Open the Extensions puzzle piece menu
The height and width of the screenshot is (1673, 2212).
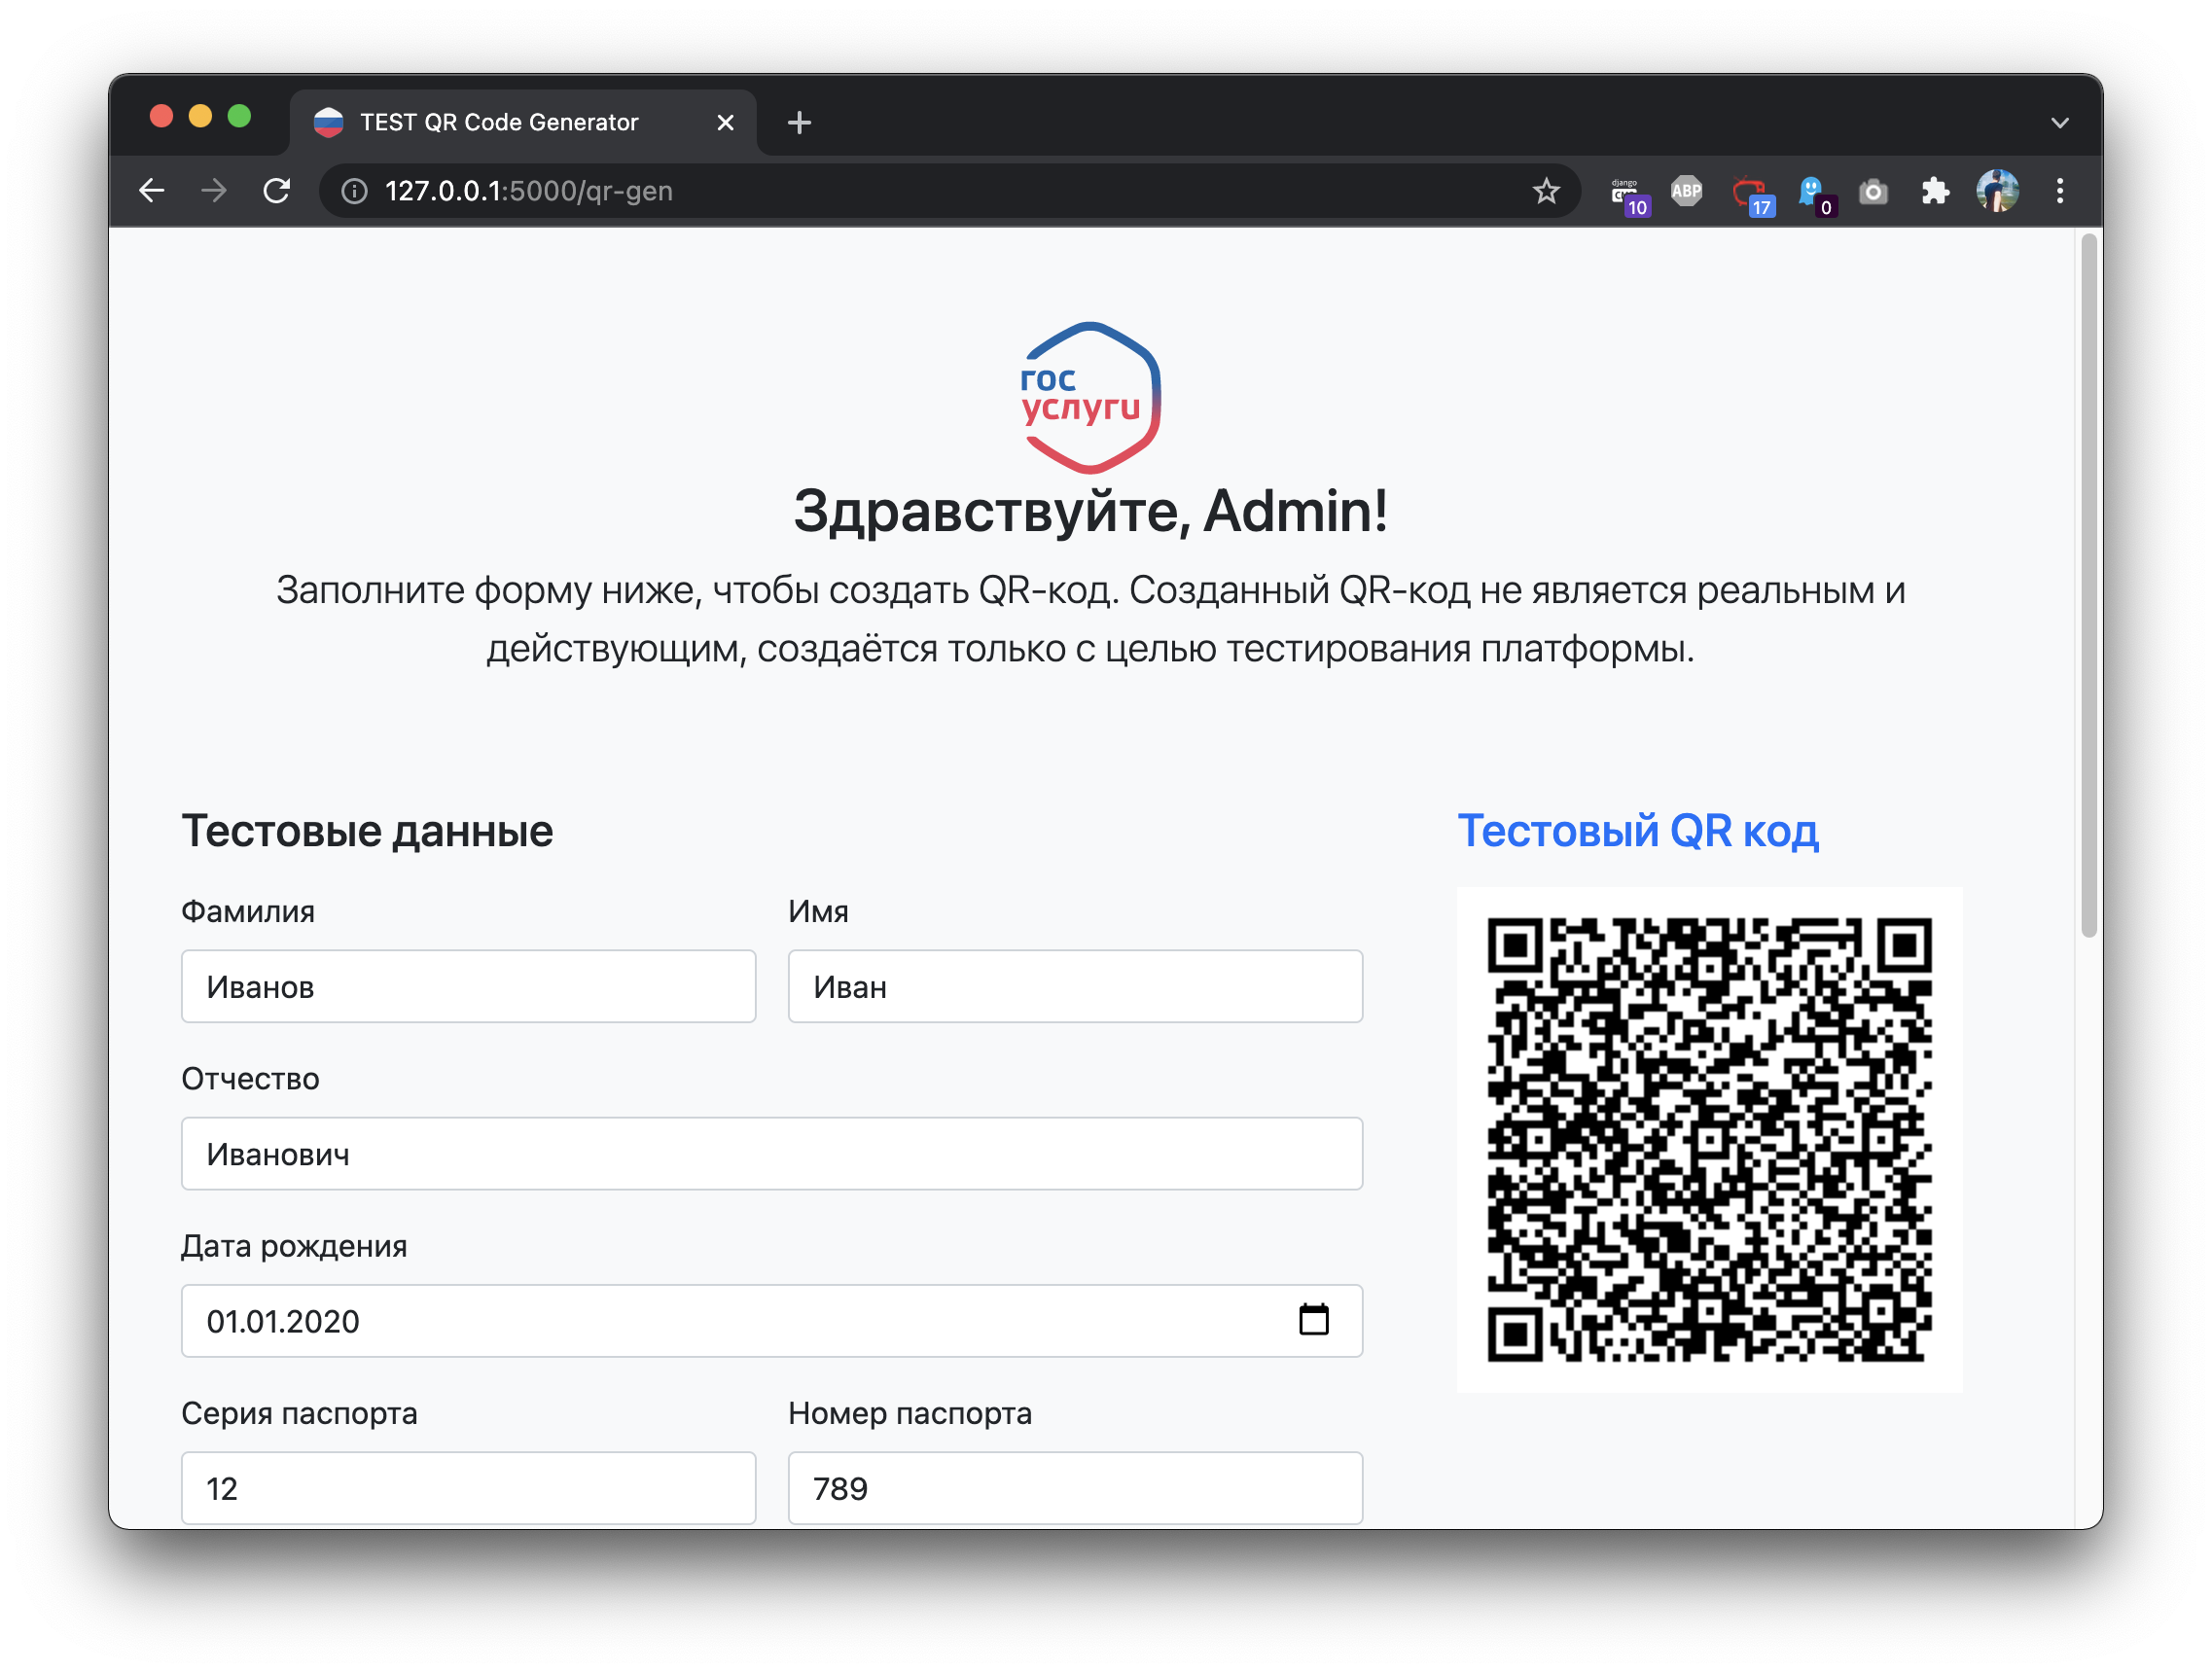[x=1935, y=190]
